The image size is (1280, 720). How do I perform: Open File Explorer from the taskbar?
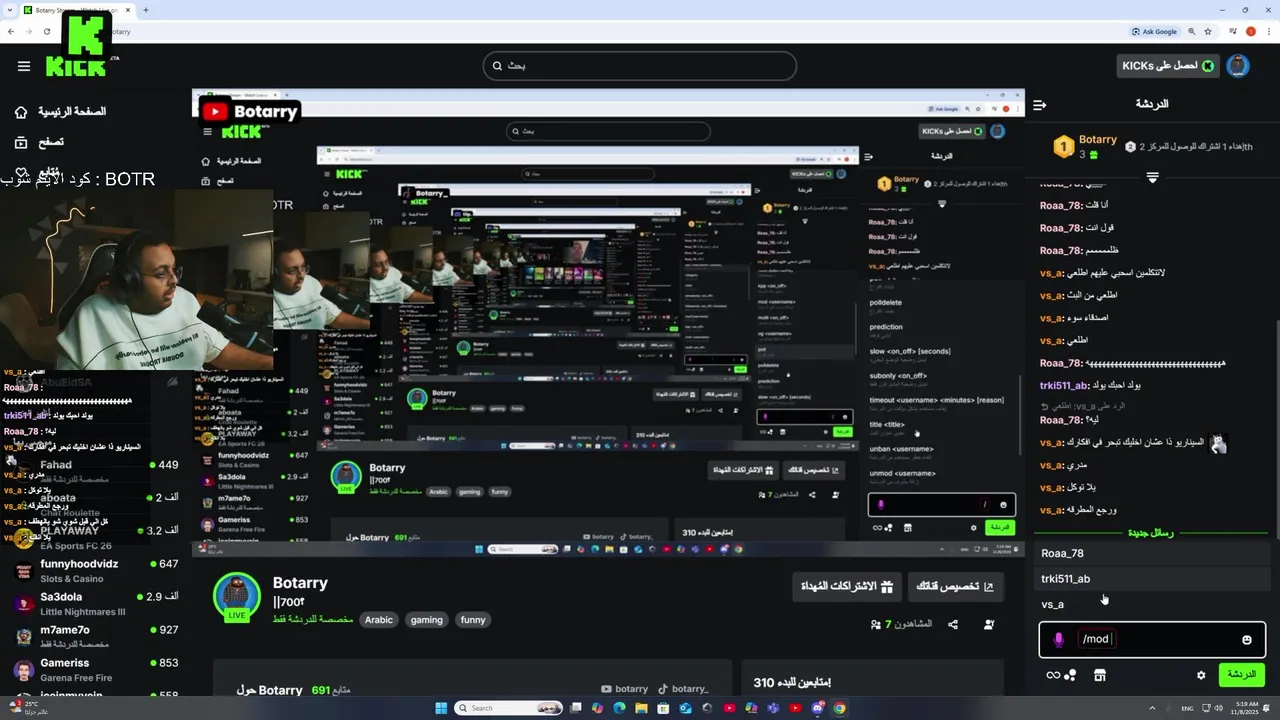tap(641, 708)
